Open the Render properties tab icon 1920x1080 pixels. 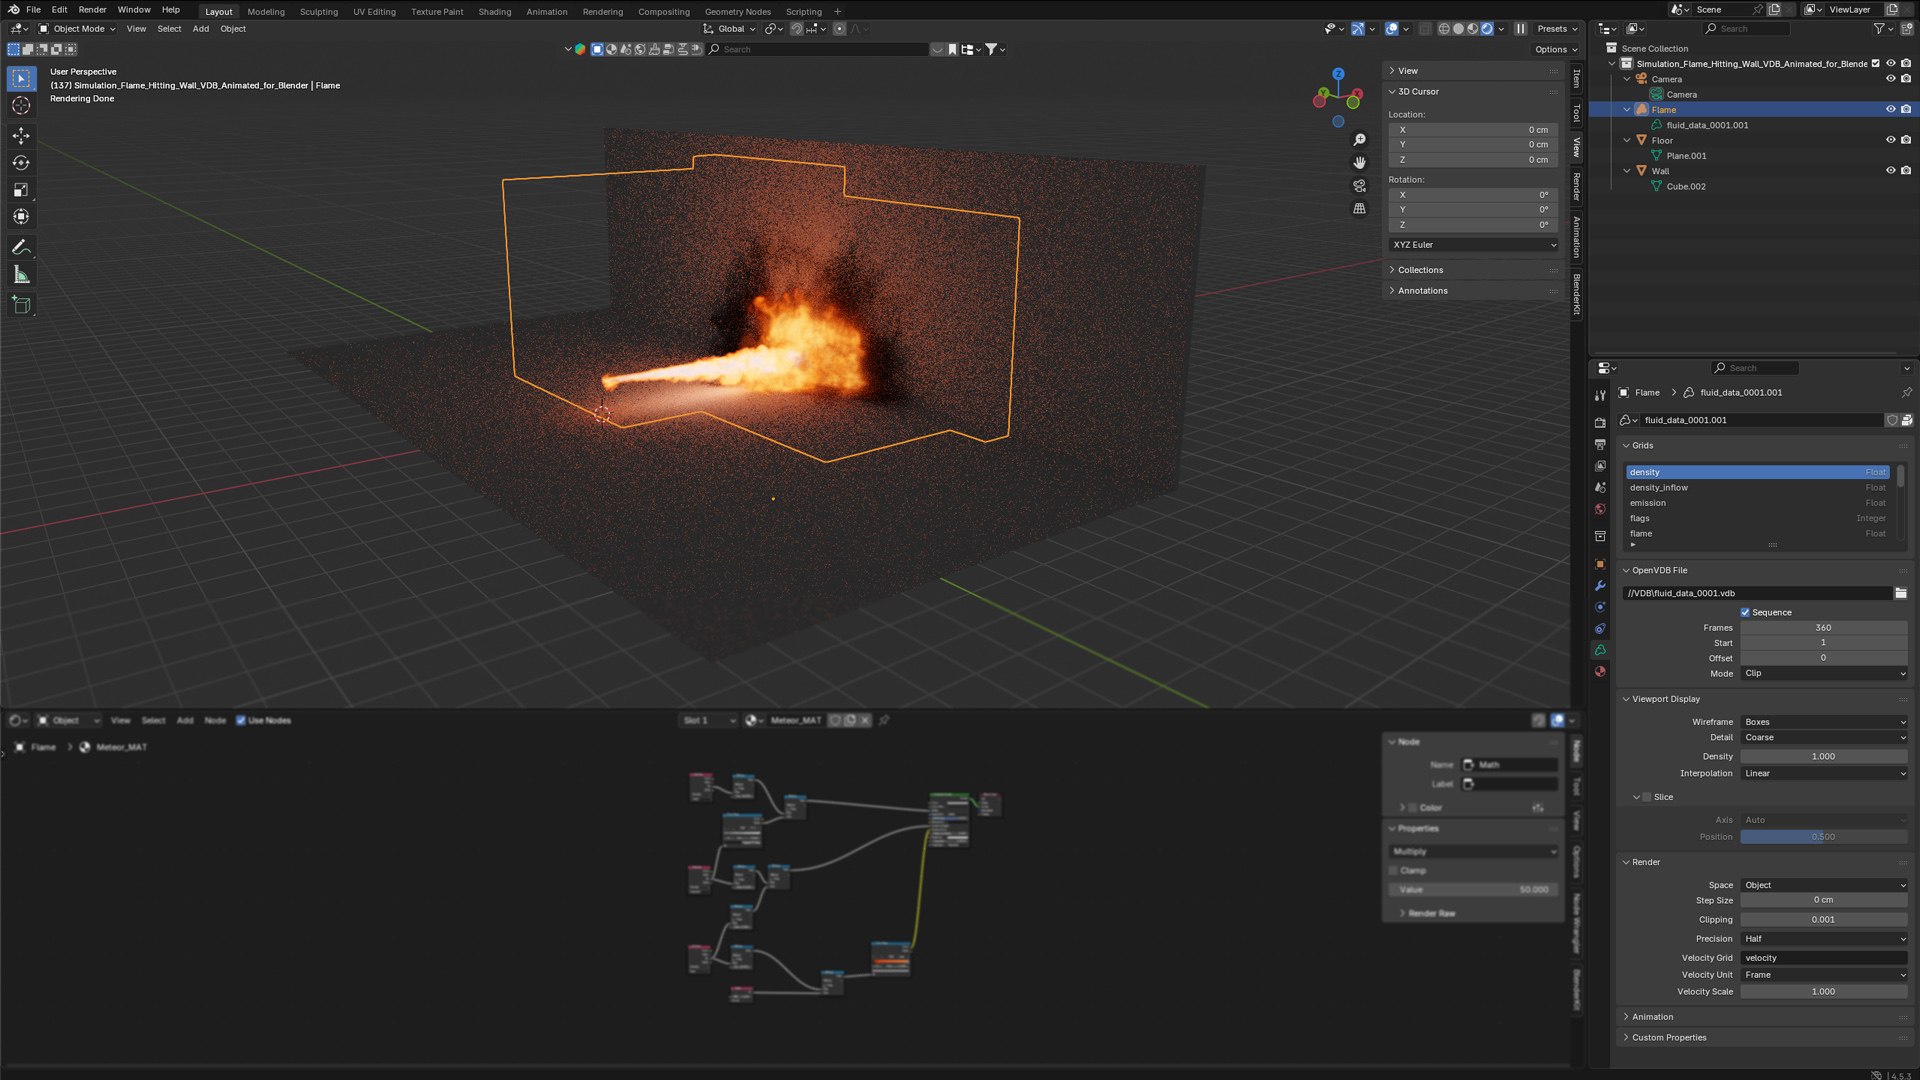1600,423
